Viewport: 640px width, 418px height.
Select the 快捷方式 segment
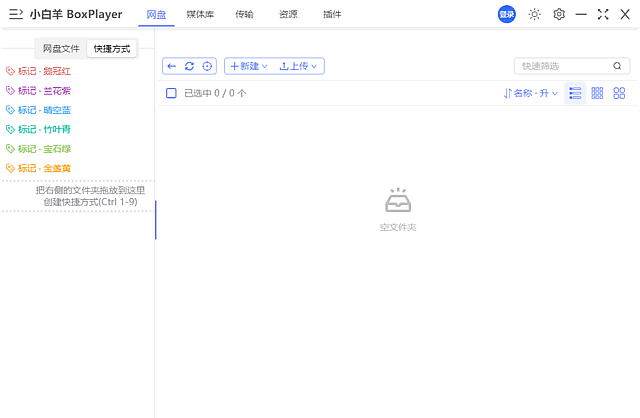coord(112,49)
